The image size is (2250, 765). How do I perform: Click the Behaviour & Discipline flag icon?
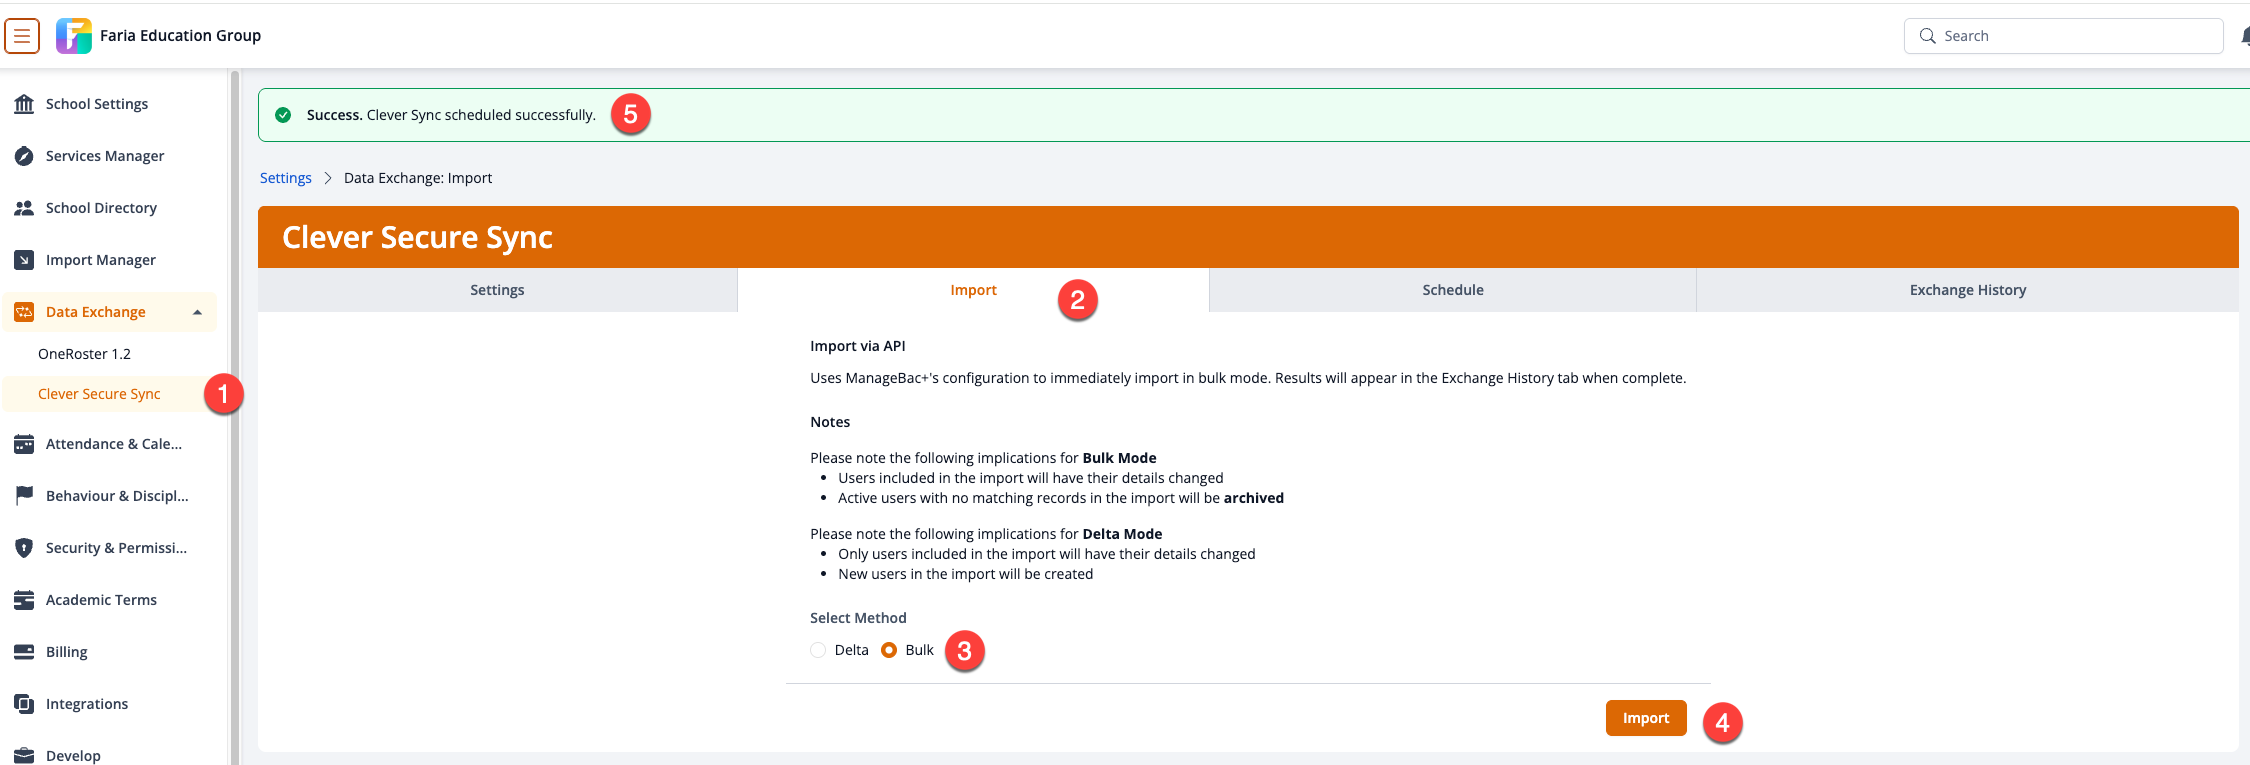(24, 496)
